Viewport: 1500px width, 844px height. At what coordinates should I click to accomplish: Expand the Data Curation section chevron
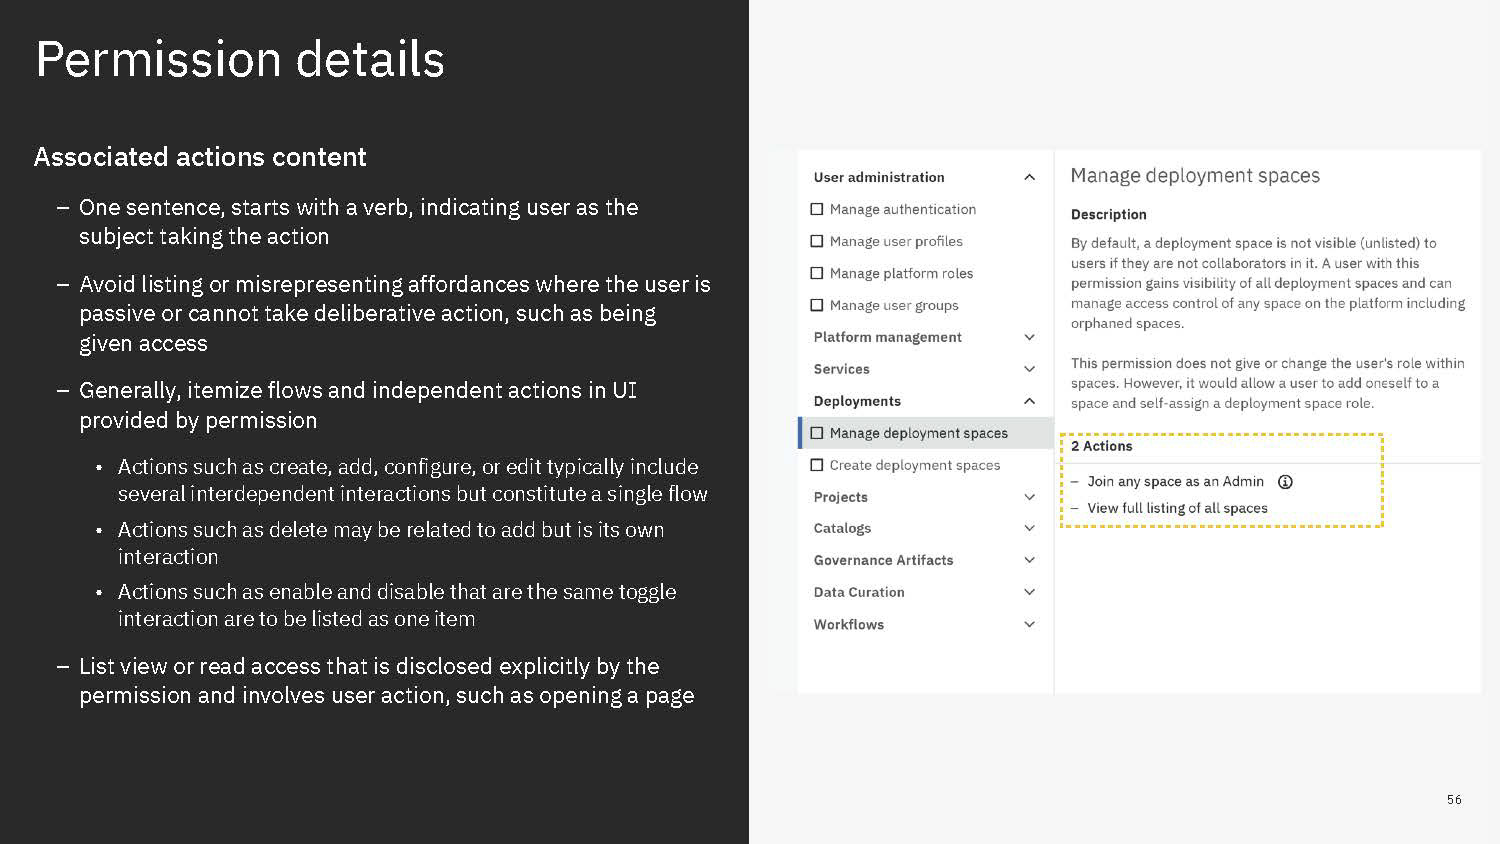click(1029, 592)
